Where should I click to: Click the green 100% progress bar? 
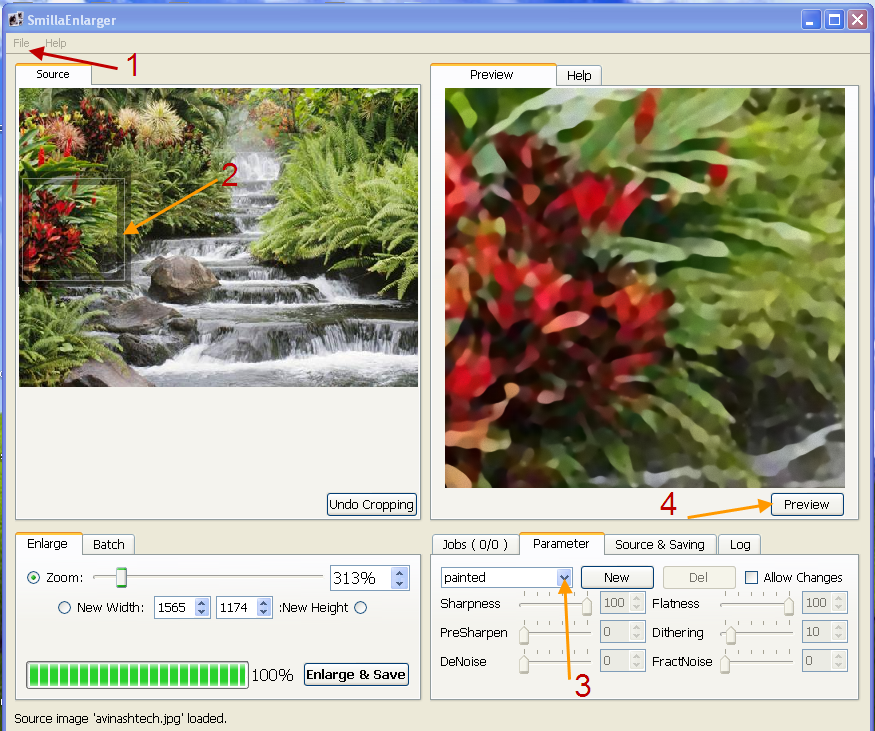[x=137, y=675]
